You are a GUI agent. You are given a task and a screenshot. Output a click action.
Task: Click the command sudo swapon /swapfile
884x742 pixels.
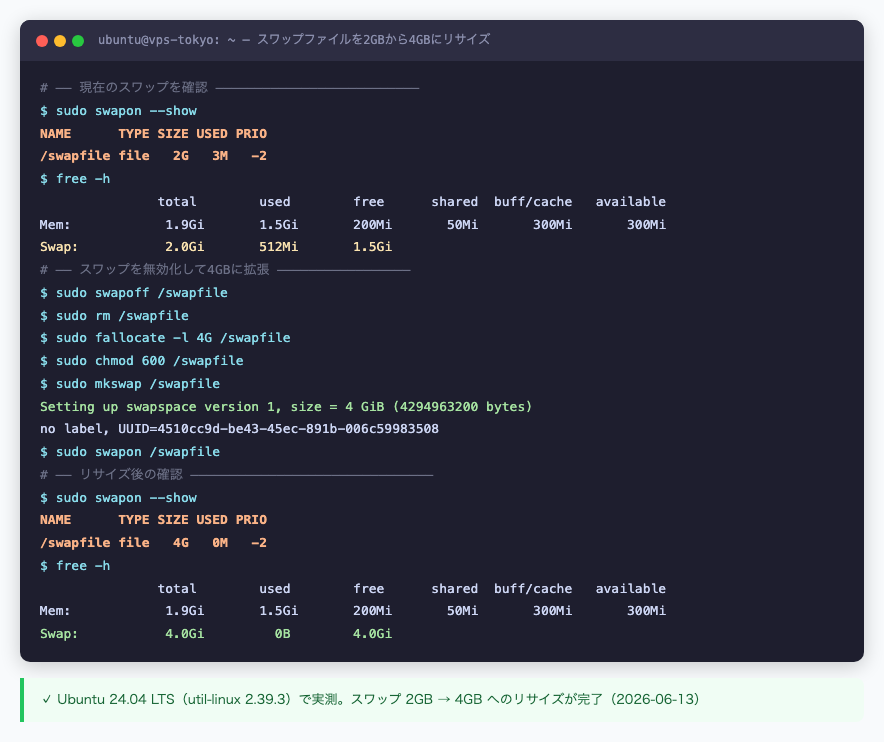click(138, 452)
